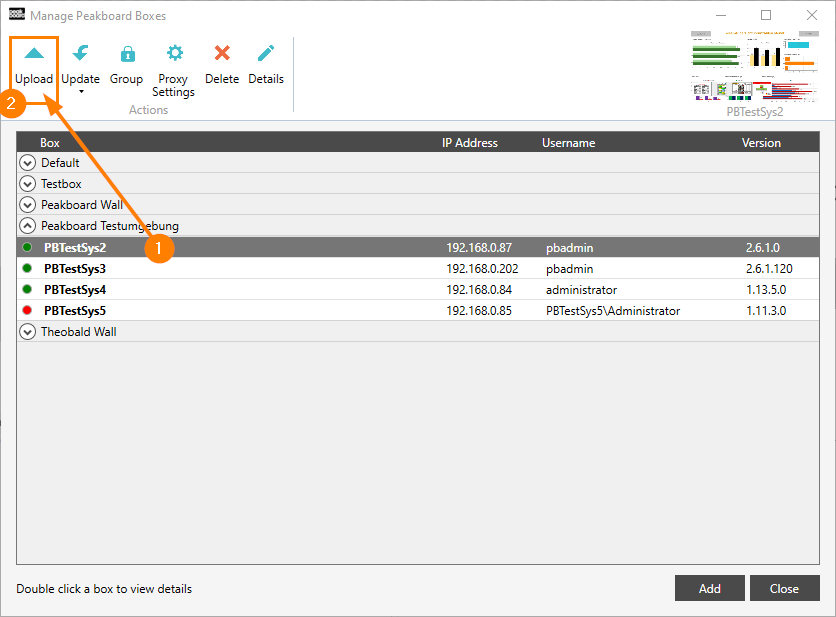Click the IP Address column header
Image resolution: width=836 pixels, height=617 pixels.
tap(470, 143)
